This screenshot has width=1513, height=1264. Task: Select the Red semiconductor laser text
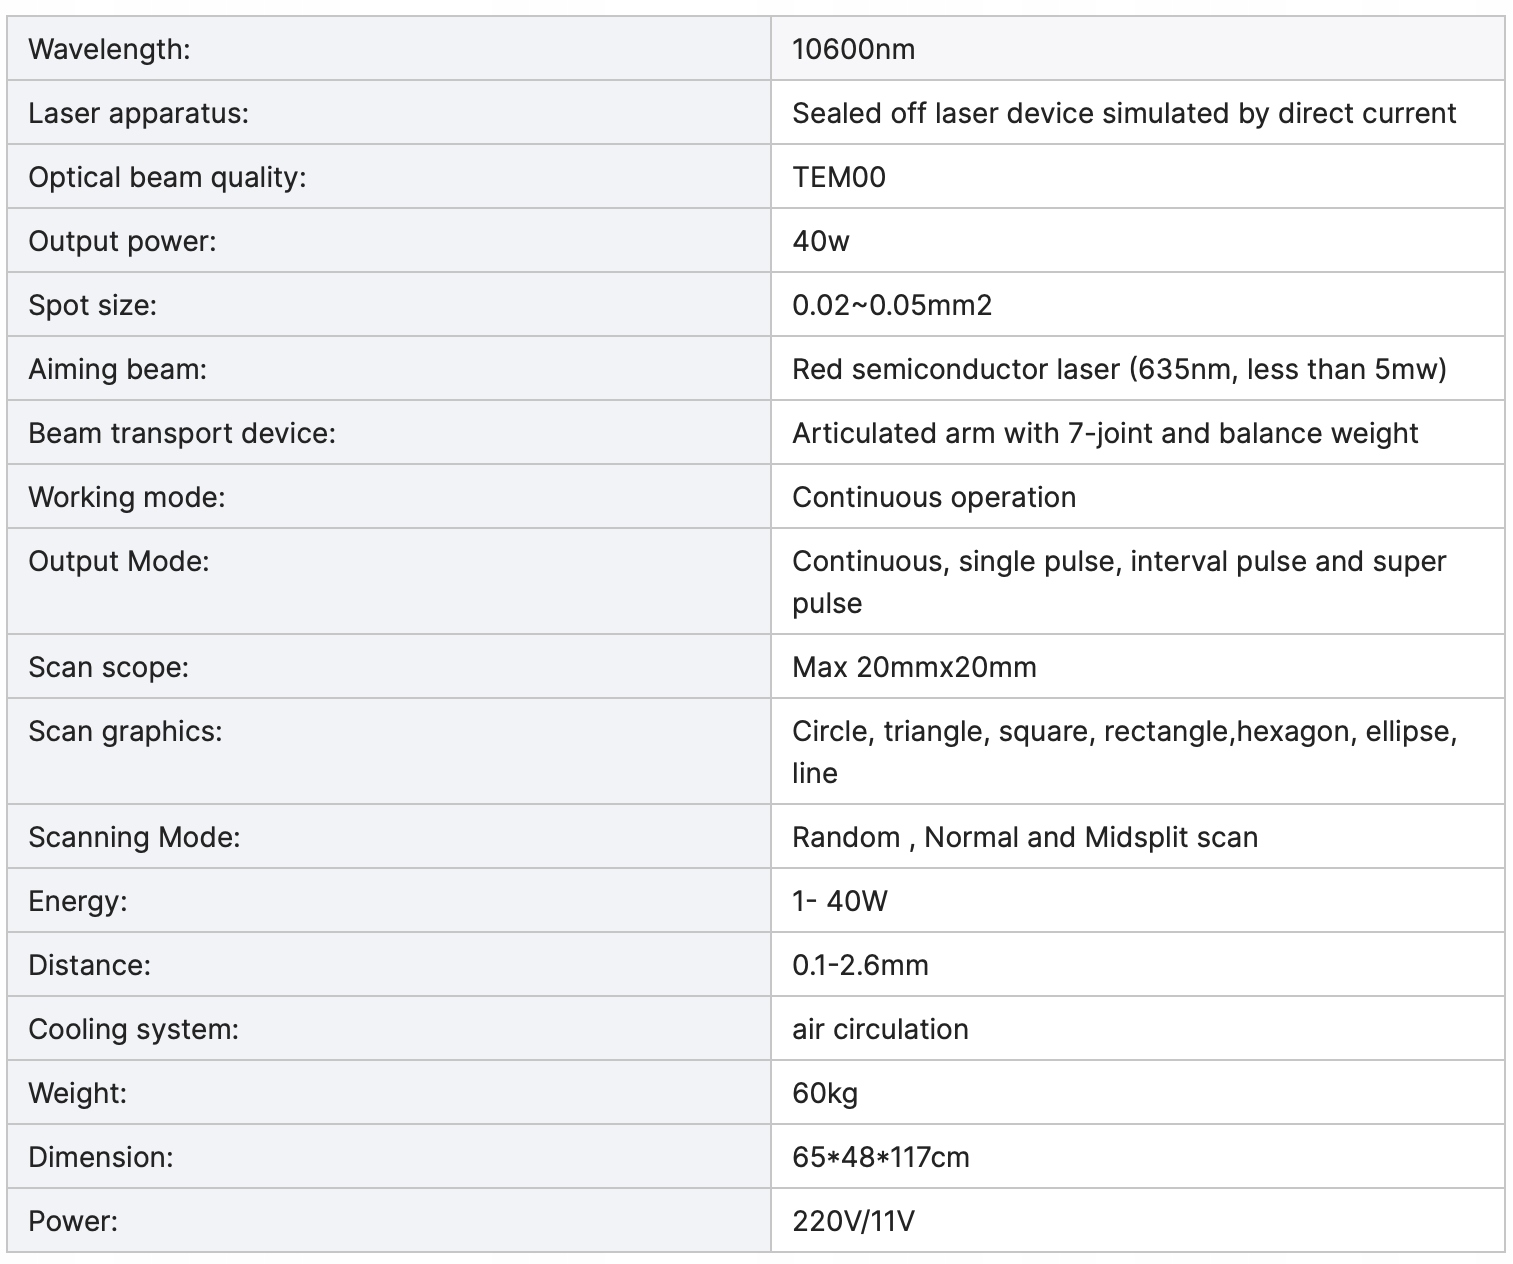coord(1118,369)
